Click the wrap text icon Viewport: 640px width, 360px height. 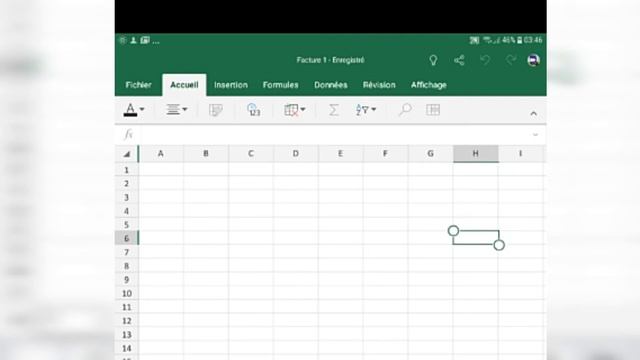tap(216, 110)
